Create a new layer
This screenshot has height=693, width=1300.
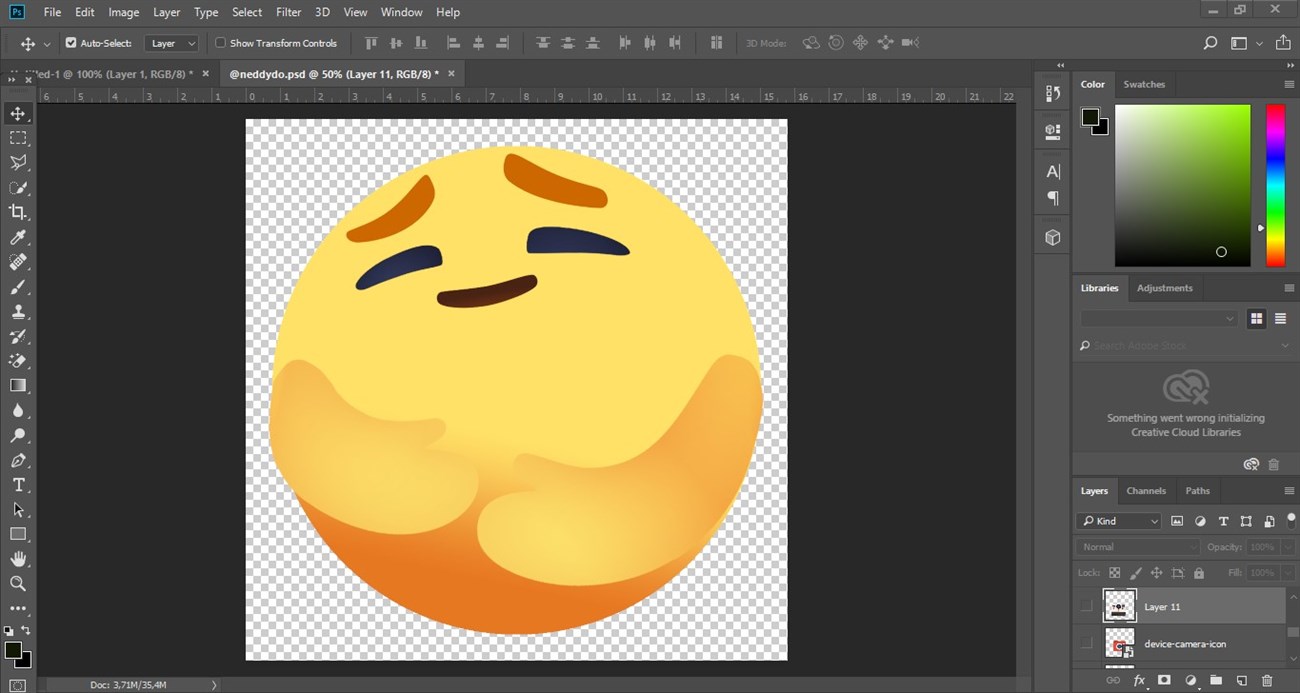click(x=1241, y=680)
